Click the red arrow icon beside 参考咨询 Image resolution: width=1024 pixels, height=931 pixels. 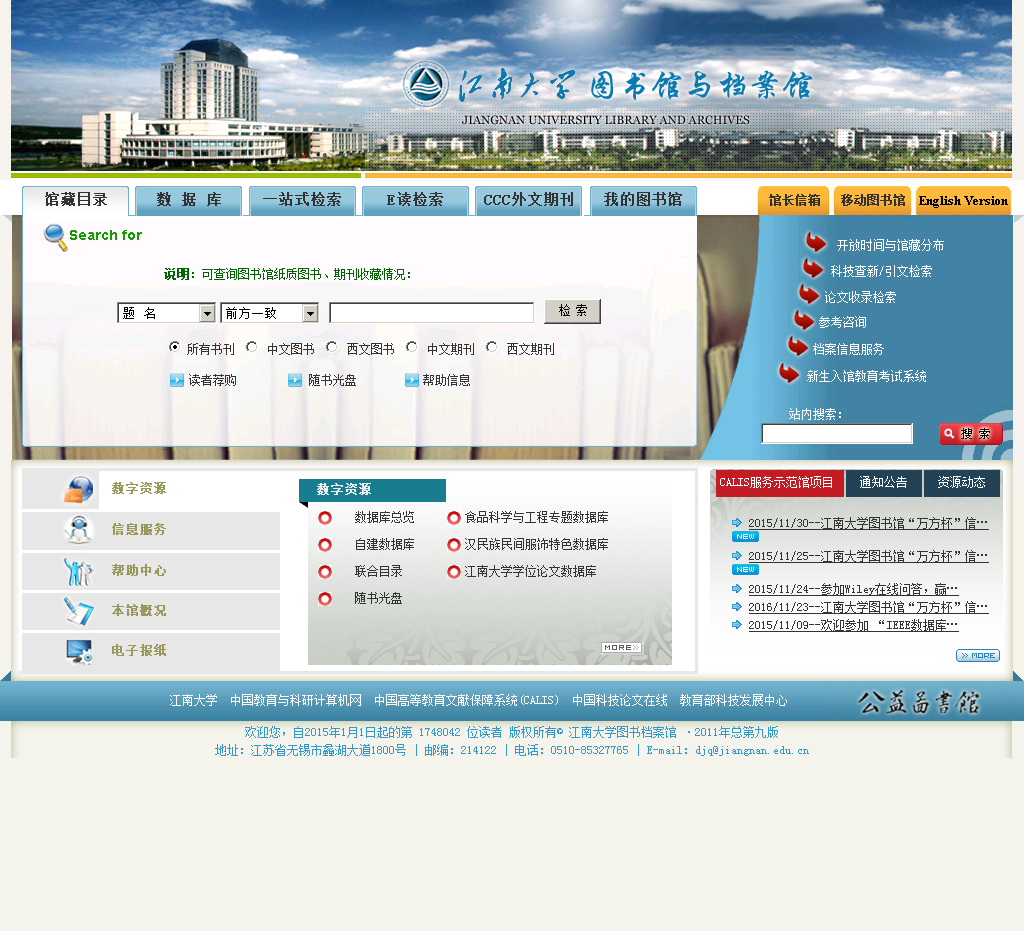coord(803,320)
